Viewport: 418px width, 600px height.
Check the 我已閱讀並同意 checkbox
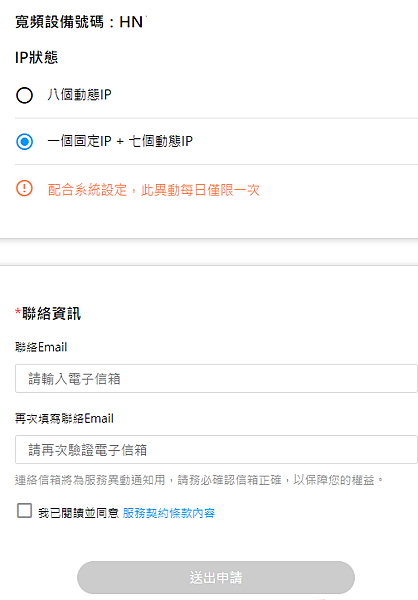pyautogui.click(x=24, y=511)
